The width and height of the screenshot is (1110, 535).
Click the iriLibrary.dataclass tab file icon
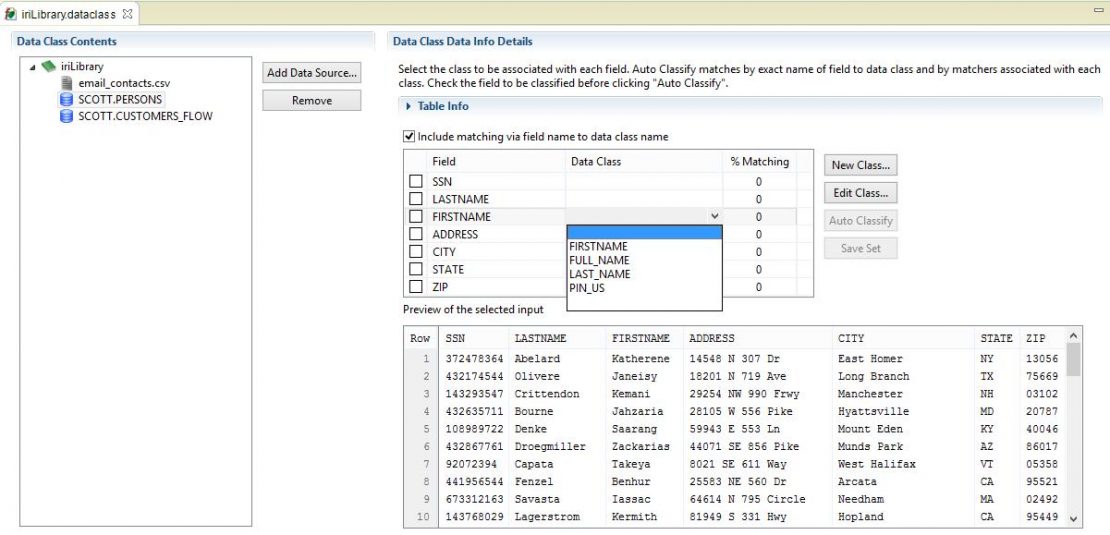(10, 14)
